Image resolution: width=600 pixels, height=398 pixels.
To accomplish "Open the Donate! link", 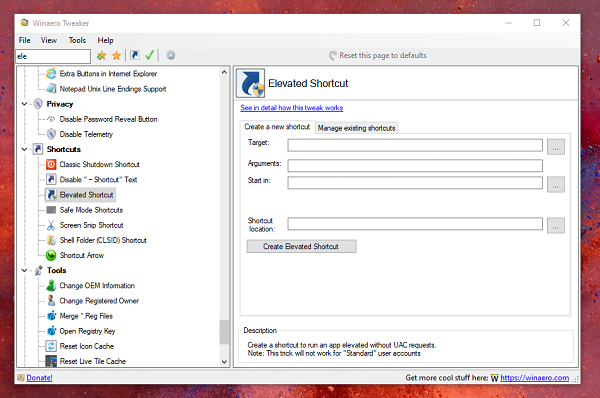I will (39, 378).
